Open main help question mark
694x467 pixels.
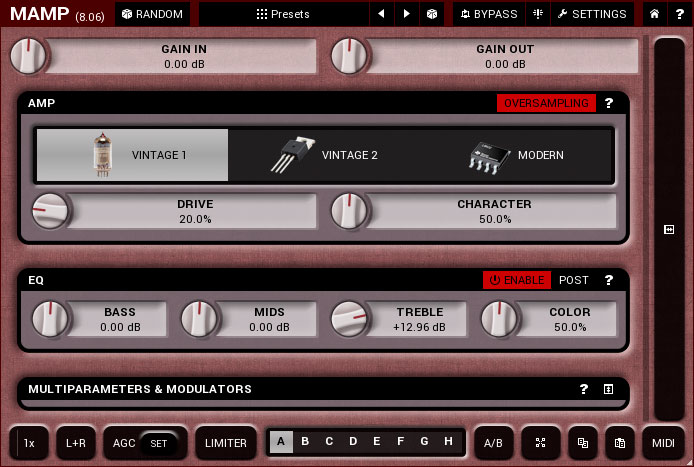coord(679,14)
